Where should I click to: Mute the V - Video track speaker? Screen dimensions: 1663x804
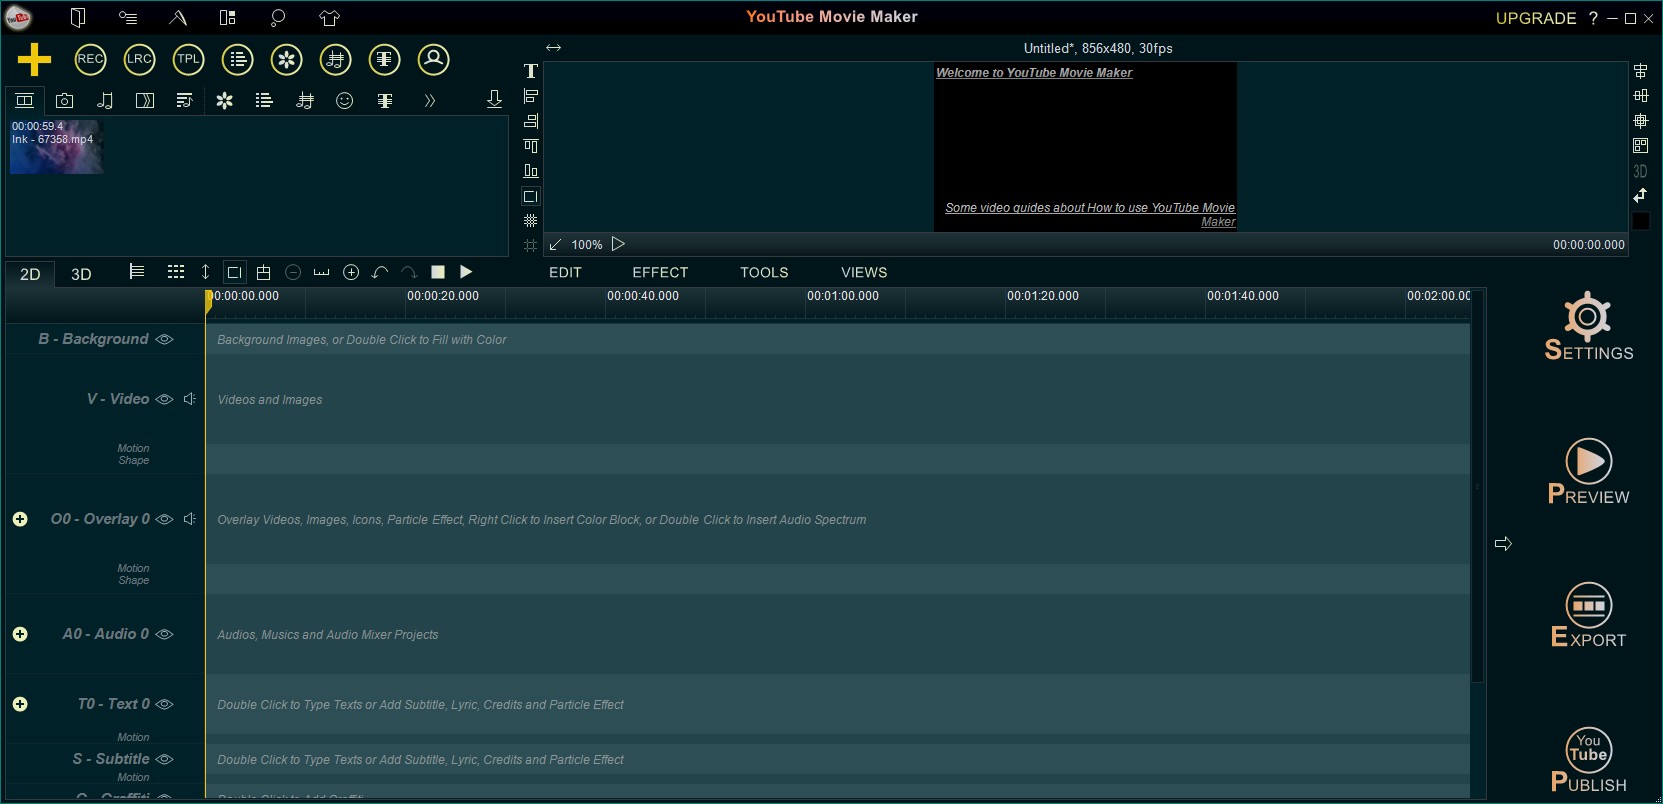[x=190, y=399]
